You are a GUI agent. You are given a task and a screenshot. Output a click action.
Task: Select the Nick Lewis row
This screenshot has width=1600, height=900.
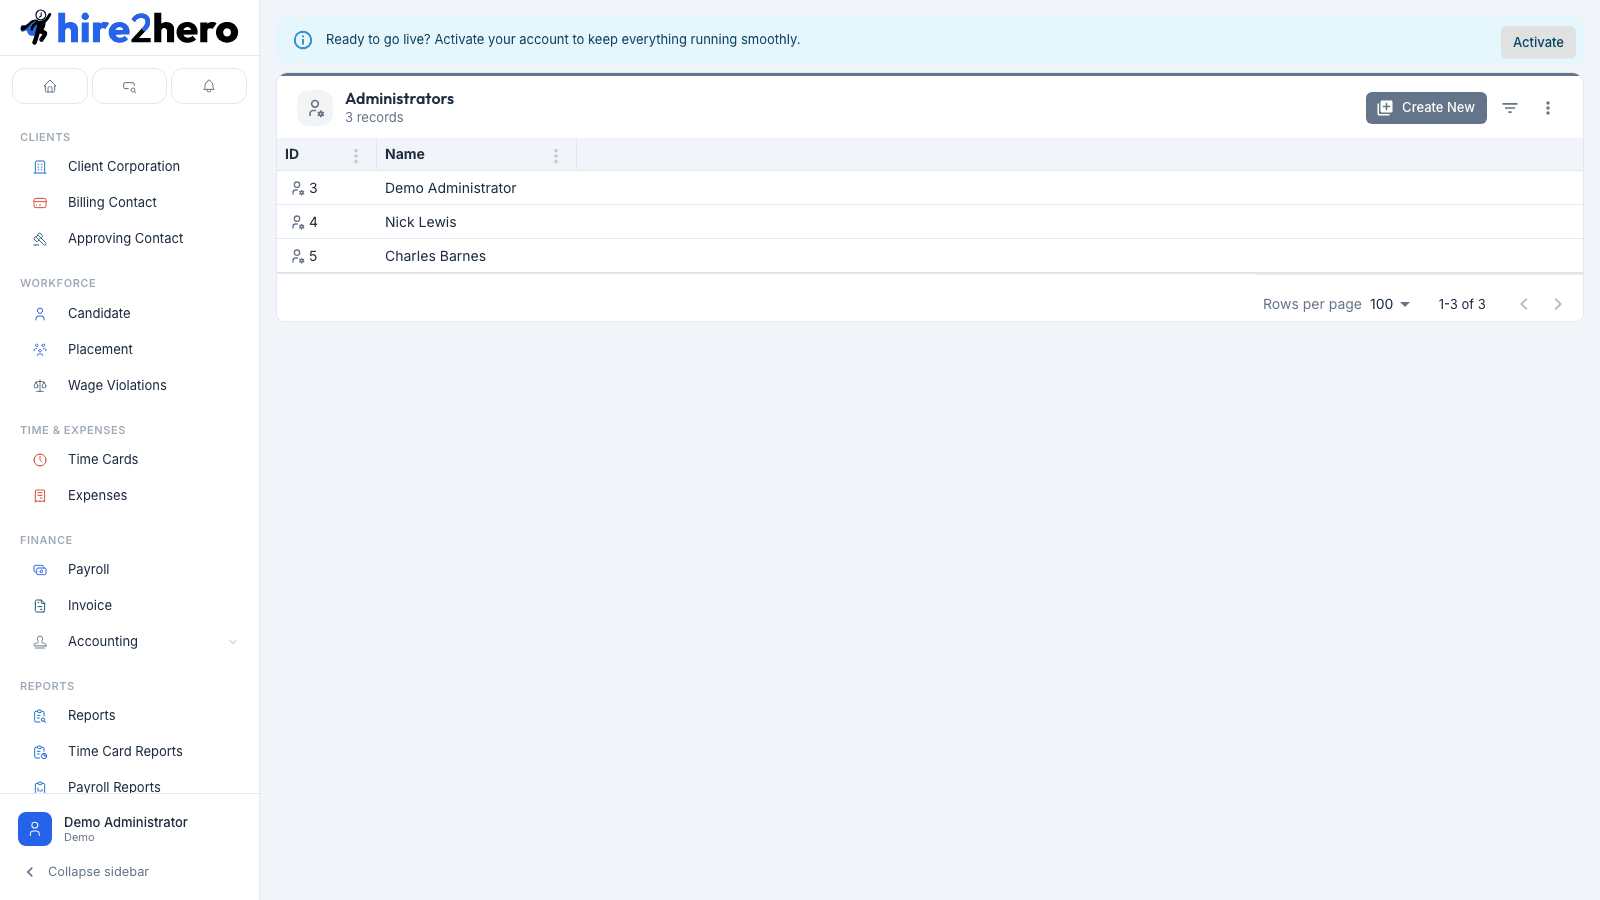pyautogui.click(x=930, y=222)
